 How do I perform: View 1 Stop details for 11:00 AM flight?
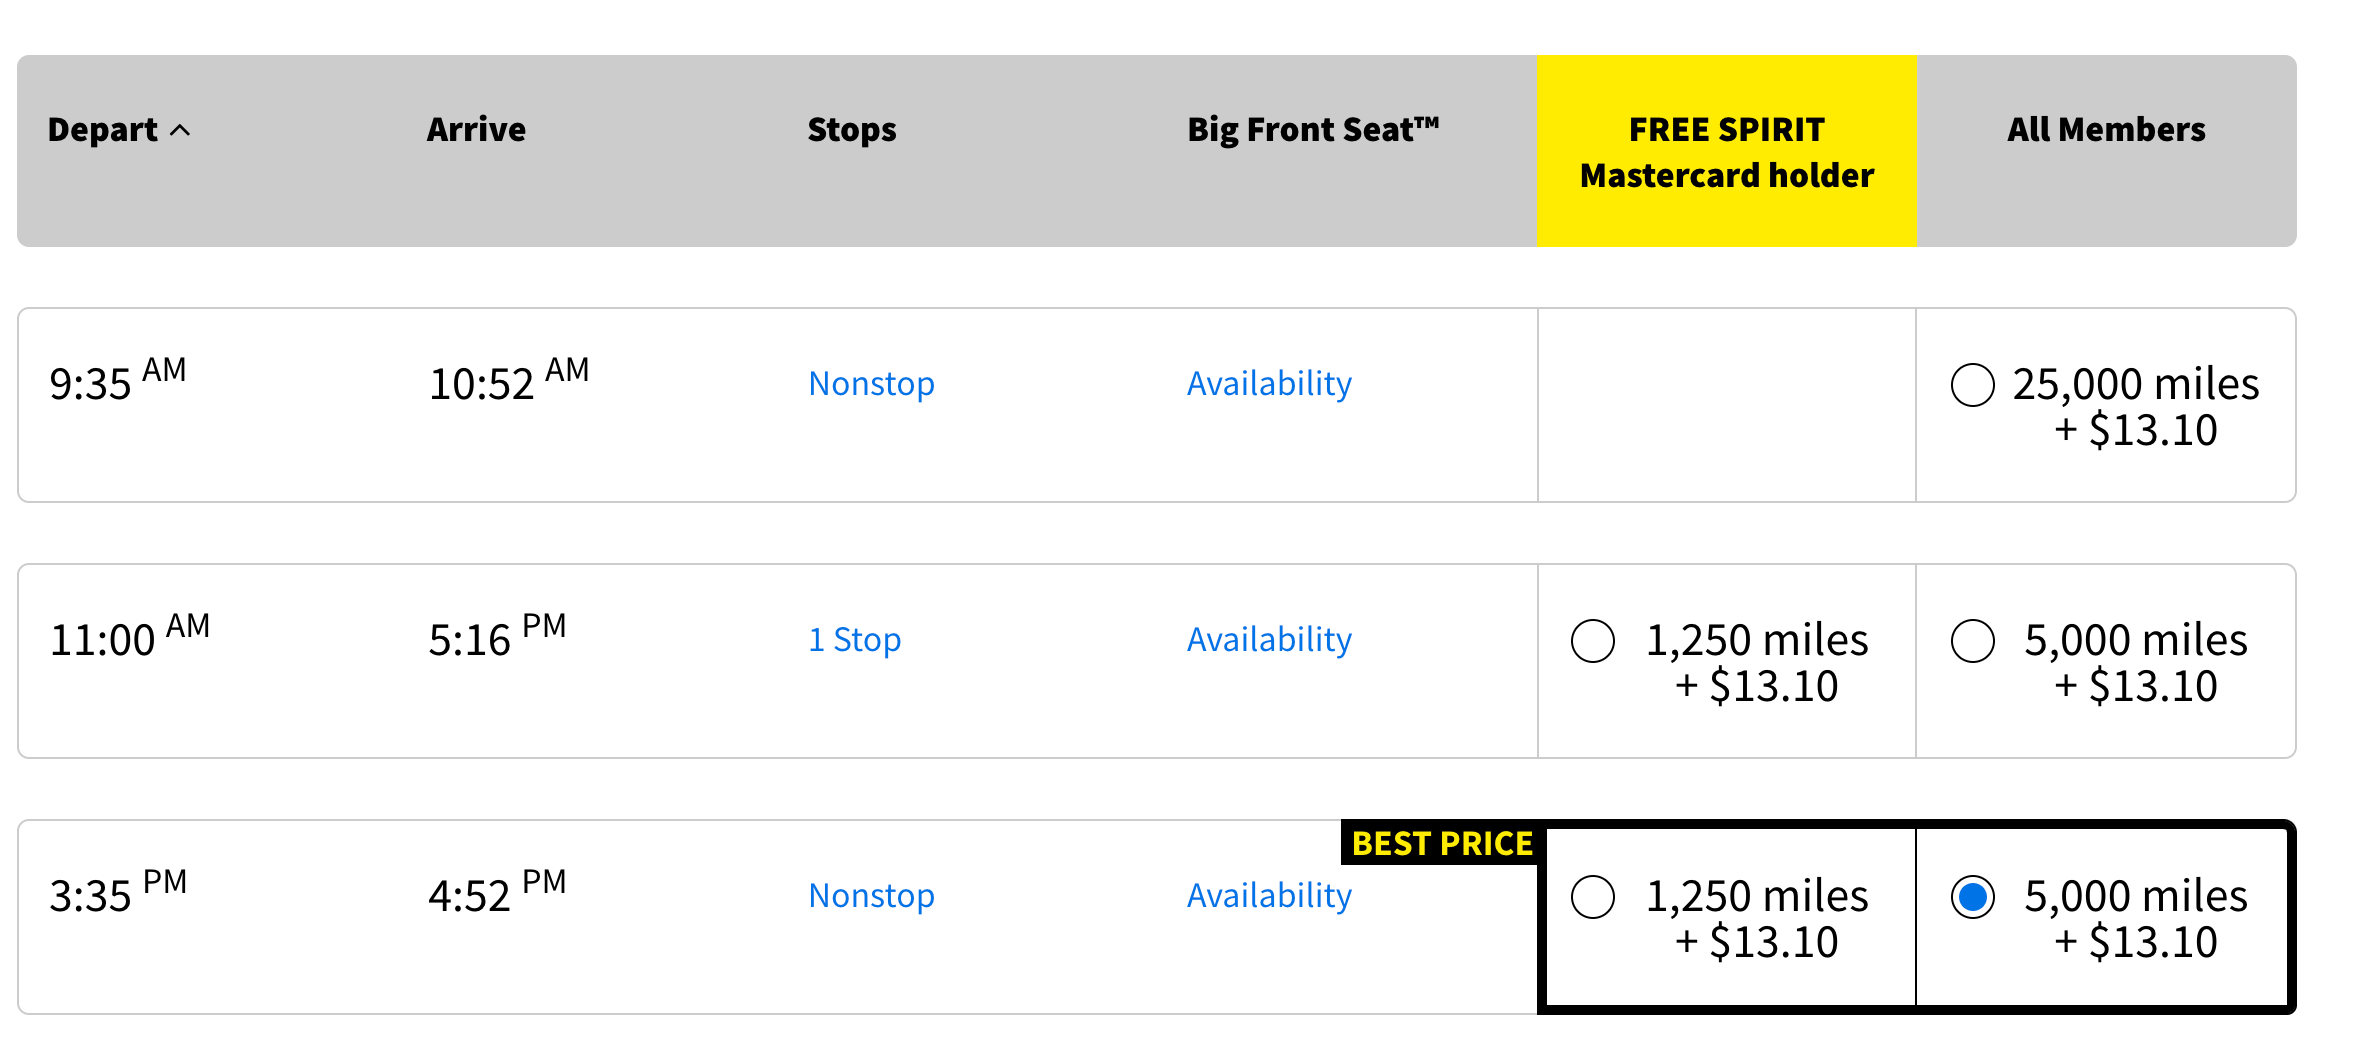pyautogui.click(x=854, y=640)
